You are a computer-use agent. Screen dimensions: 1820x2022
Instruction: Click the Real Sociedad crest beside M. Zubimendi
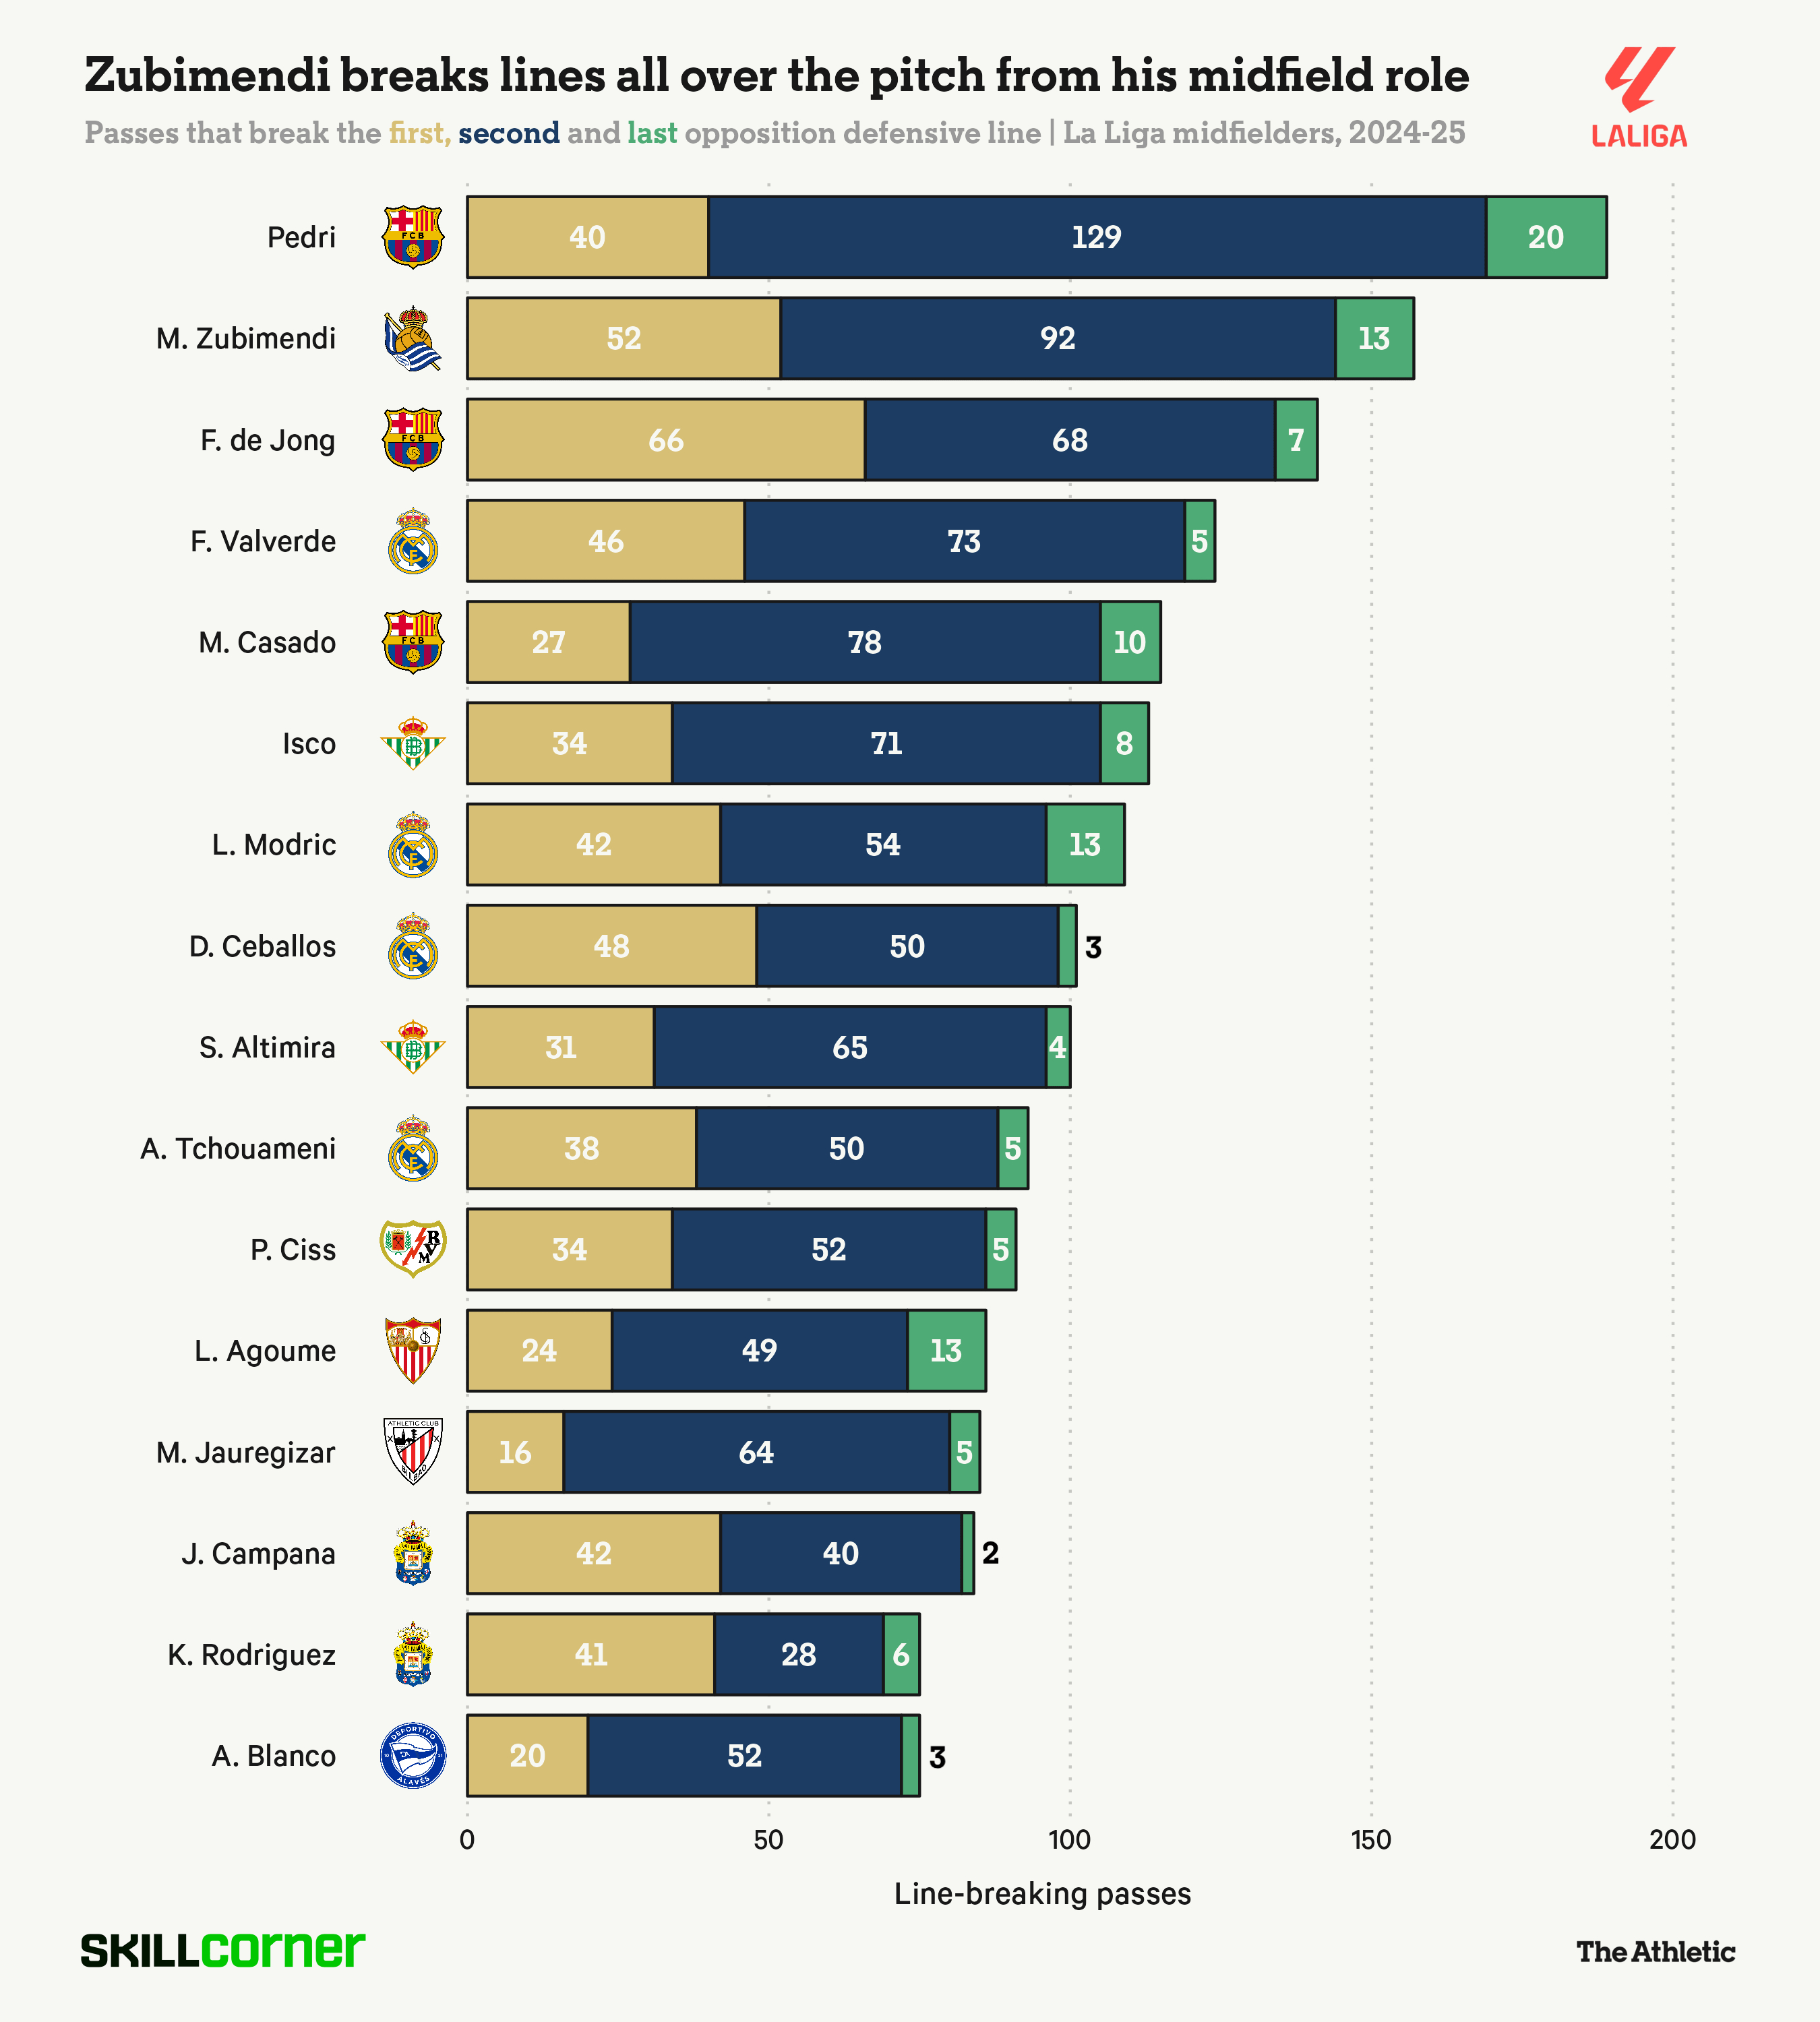[x=412, y=339]
